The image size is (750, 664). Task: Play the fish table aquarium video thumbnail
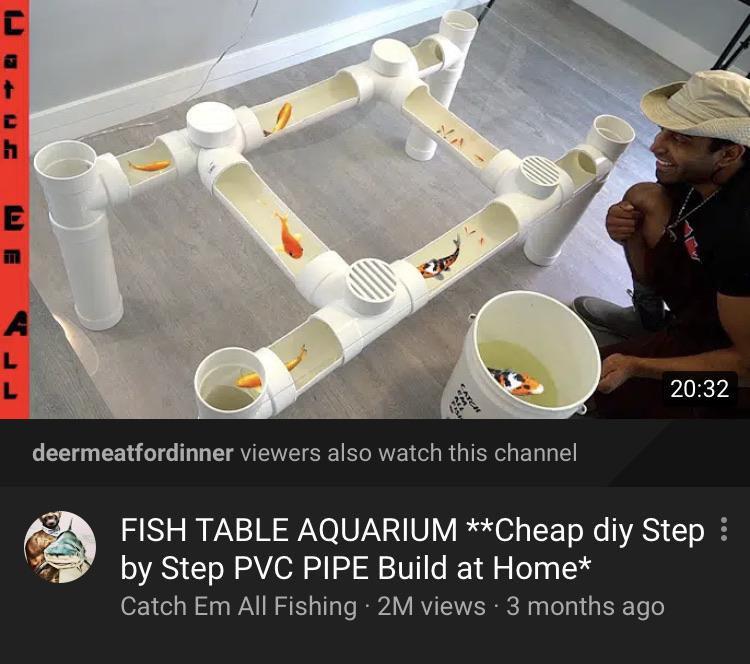(375, 210)
